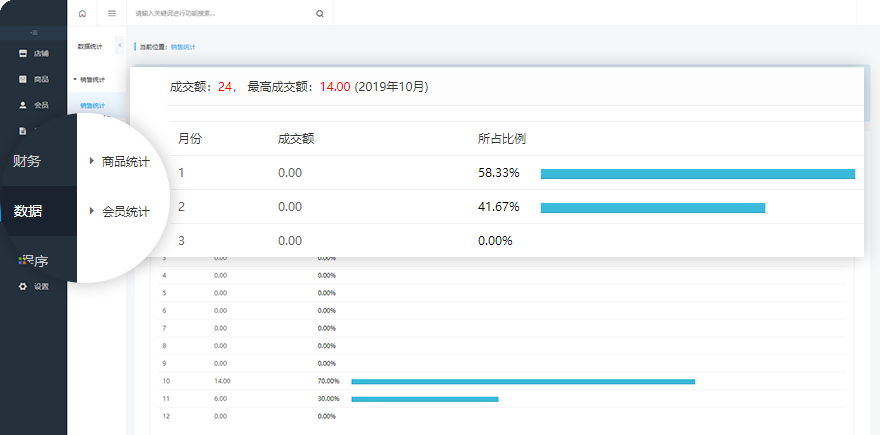Viewport: 880px width, 435px height.
Task: Open the 商品 products icon in sidebar
Action: click(23, 79)
